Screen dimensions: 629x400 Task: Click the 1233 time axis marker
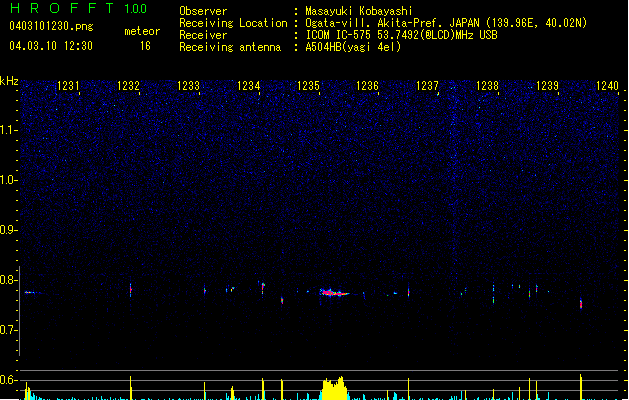pos(188,85)
